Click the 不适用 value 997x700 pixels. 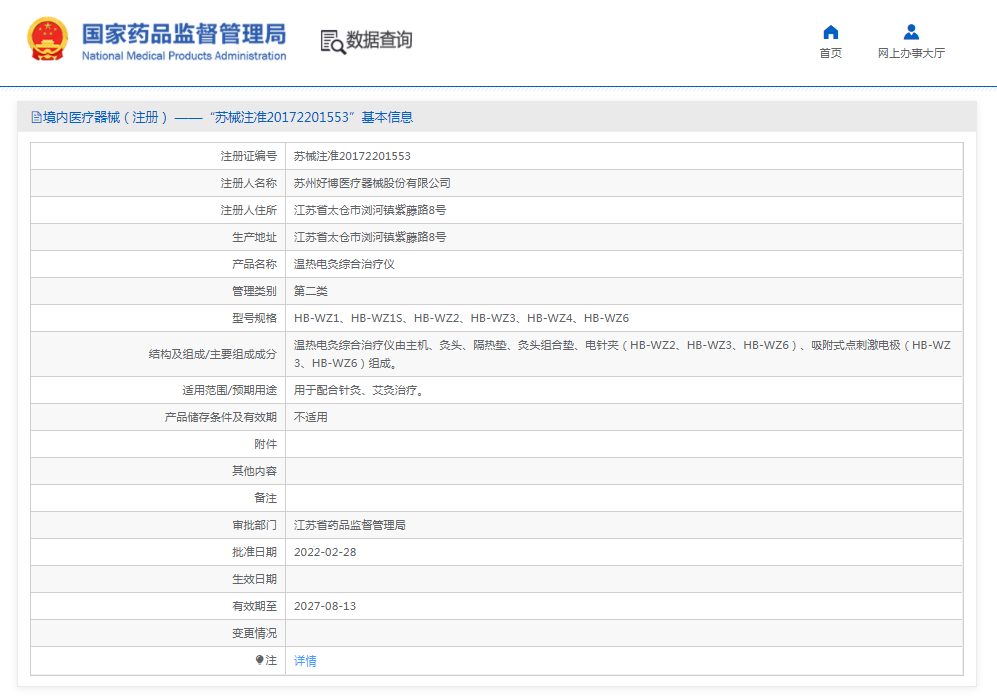(311, 417)
